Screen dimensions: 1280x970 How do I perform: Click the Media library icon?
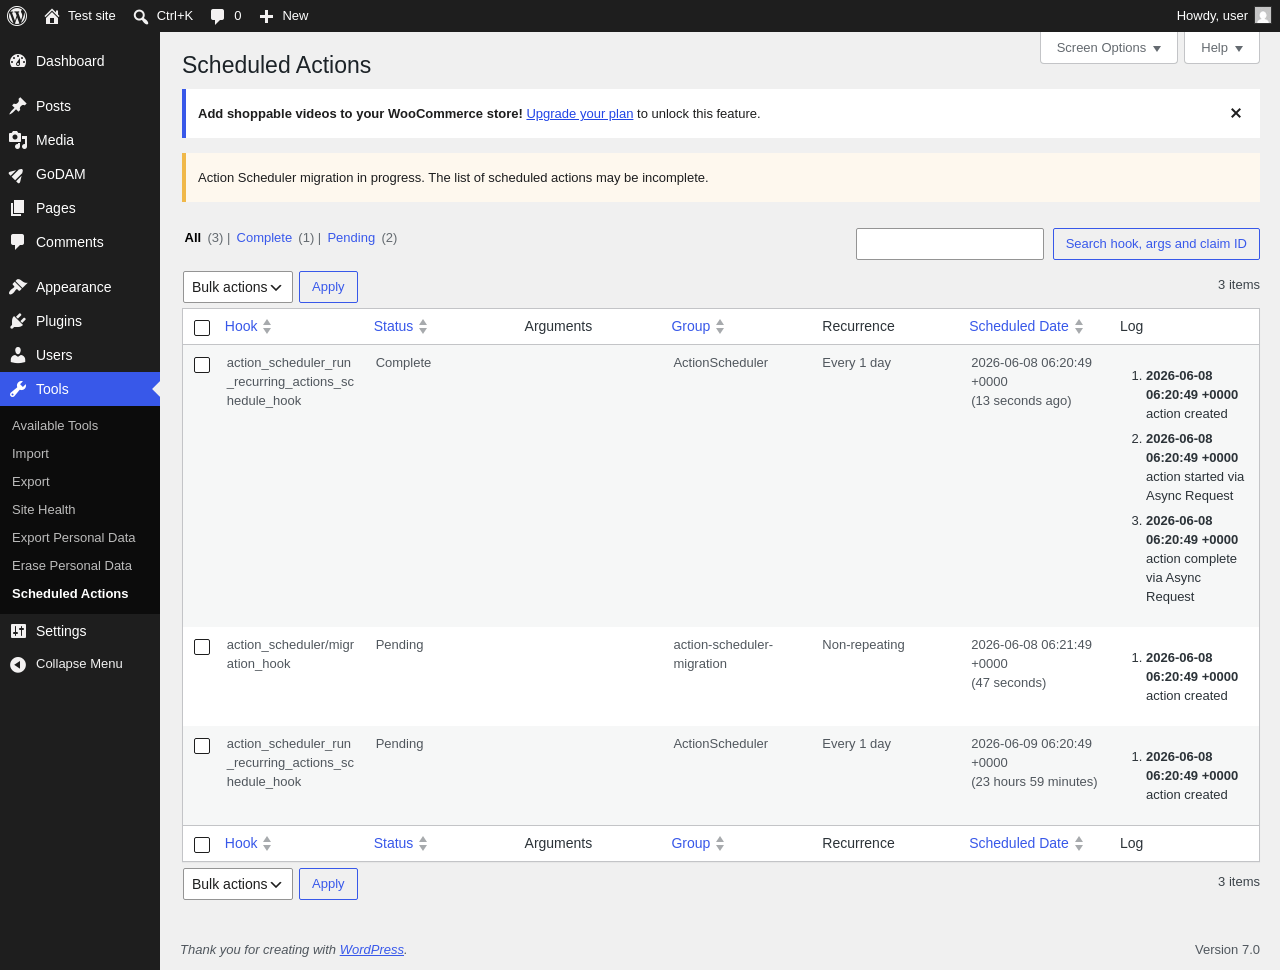[x=18, y=140]
